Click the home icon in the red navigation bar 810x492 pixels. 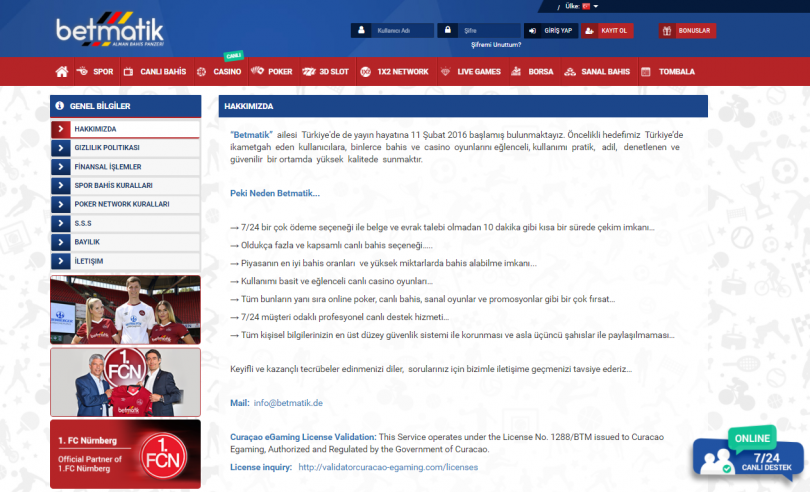[x=61, y=72]
